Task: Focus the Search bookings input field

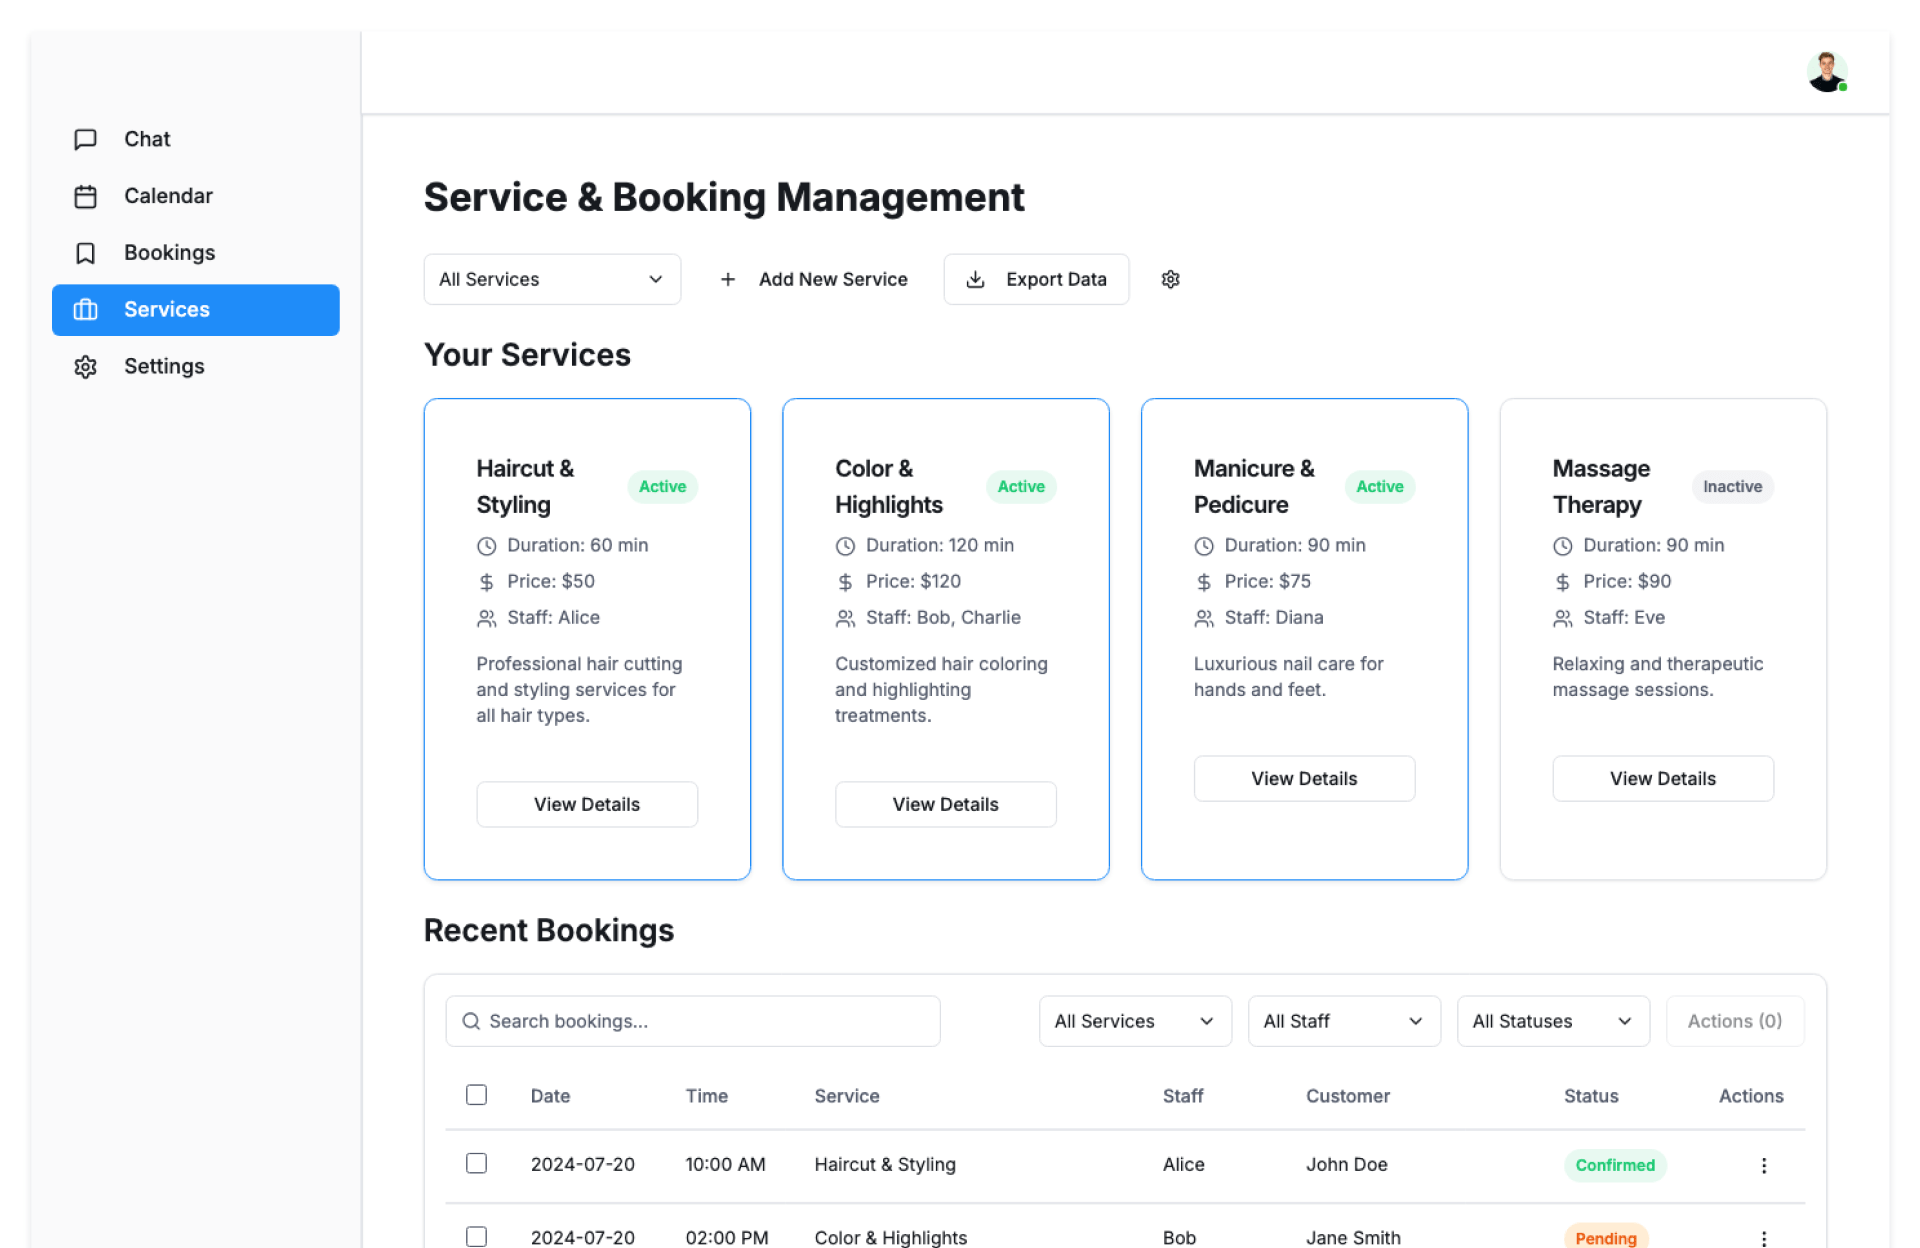Action: click(x=692, y=1021)
